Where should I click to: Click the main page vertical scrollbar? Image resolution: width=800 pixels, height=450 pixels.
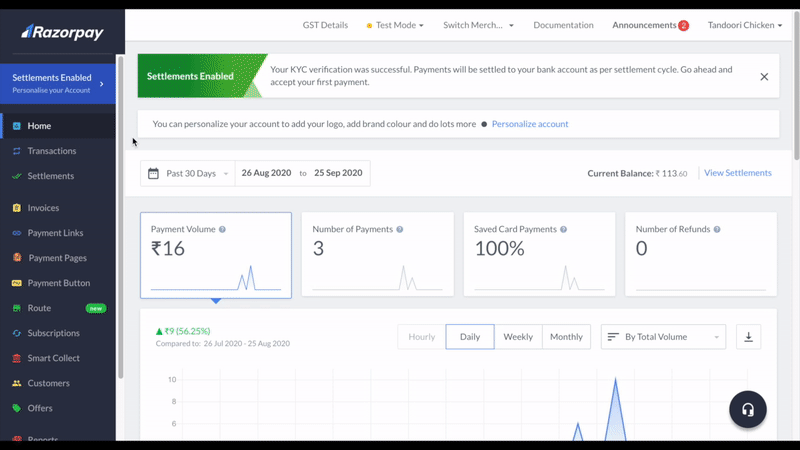[796, 87]
